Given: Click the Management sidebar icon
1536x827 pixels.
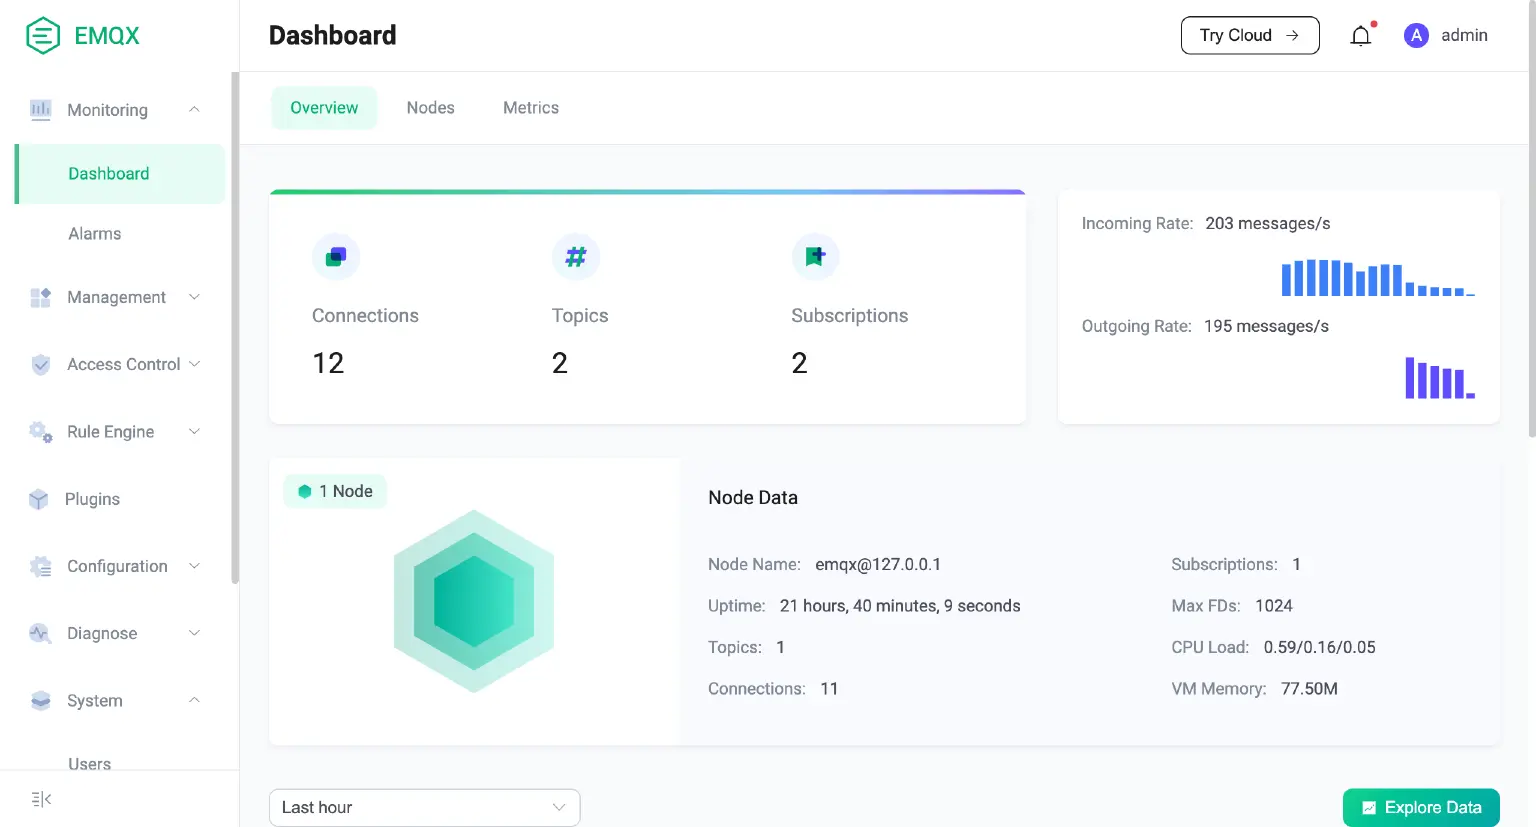Looking at the screenshot, I should (40, 297).
